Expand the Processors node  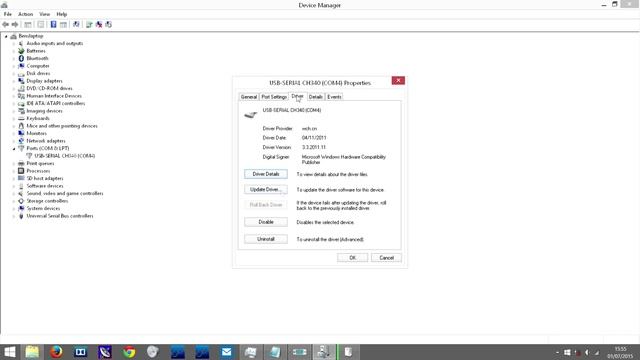(x=14, y=171)
